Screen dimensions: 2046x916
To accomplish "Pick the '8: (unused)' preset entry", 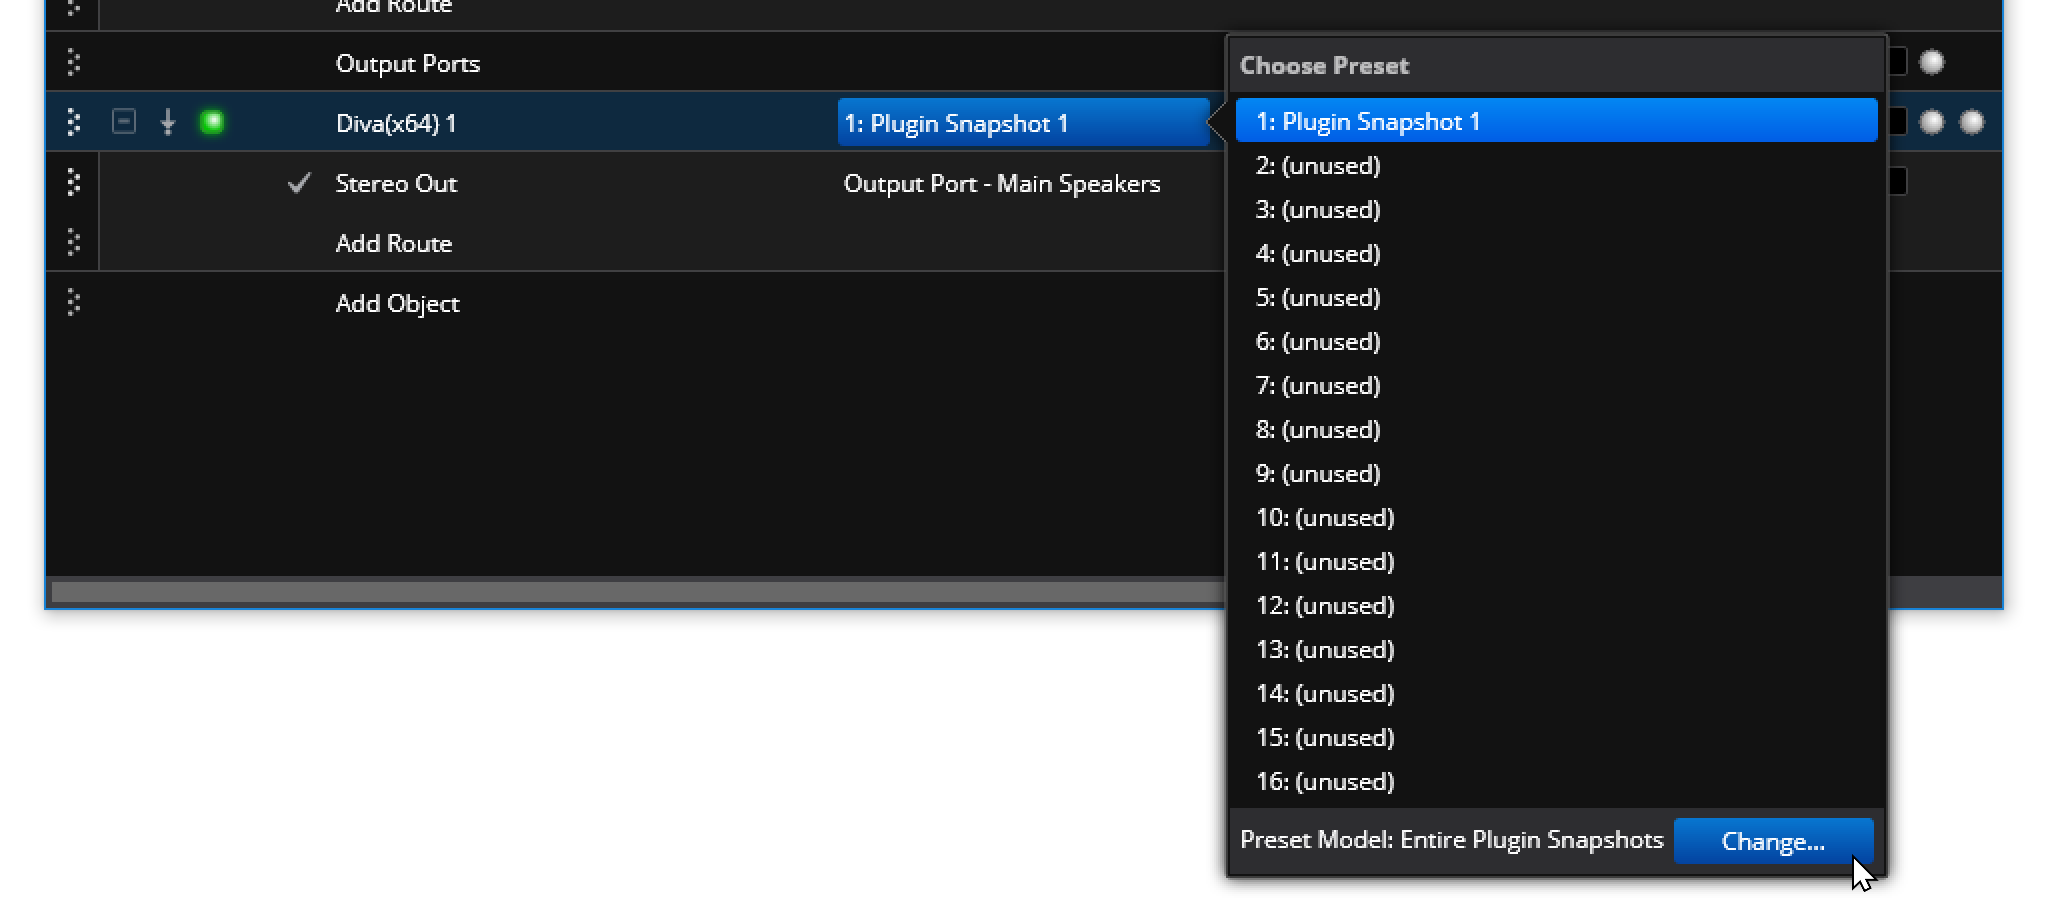I will [1556, 429].
